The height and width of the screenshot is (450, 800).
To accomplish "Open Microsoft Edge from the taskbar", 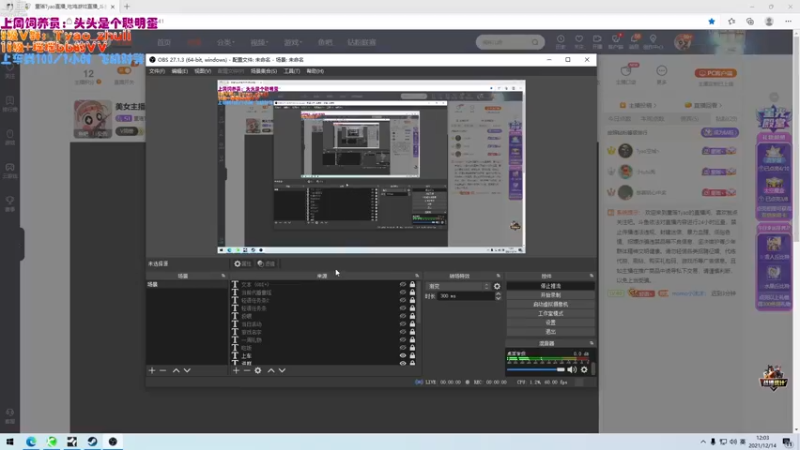I will (31, 441).
